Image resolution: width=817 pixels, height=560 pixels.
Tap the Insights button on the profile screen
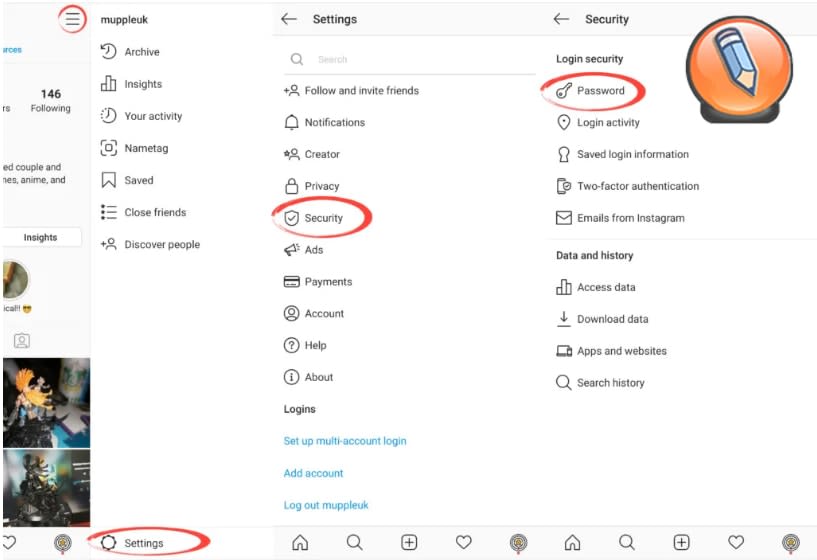tap(41, 237)
